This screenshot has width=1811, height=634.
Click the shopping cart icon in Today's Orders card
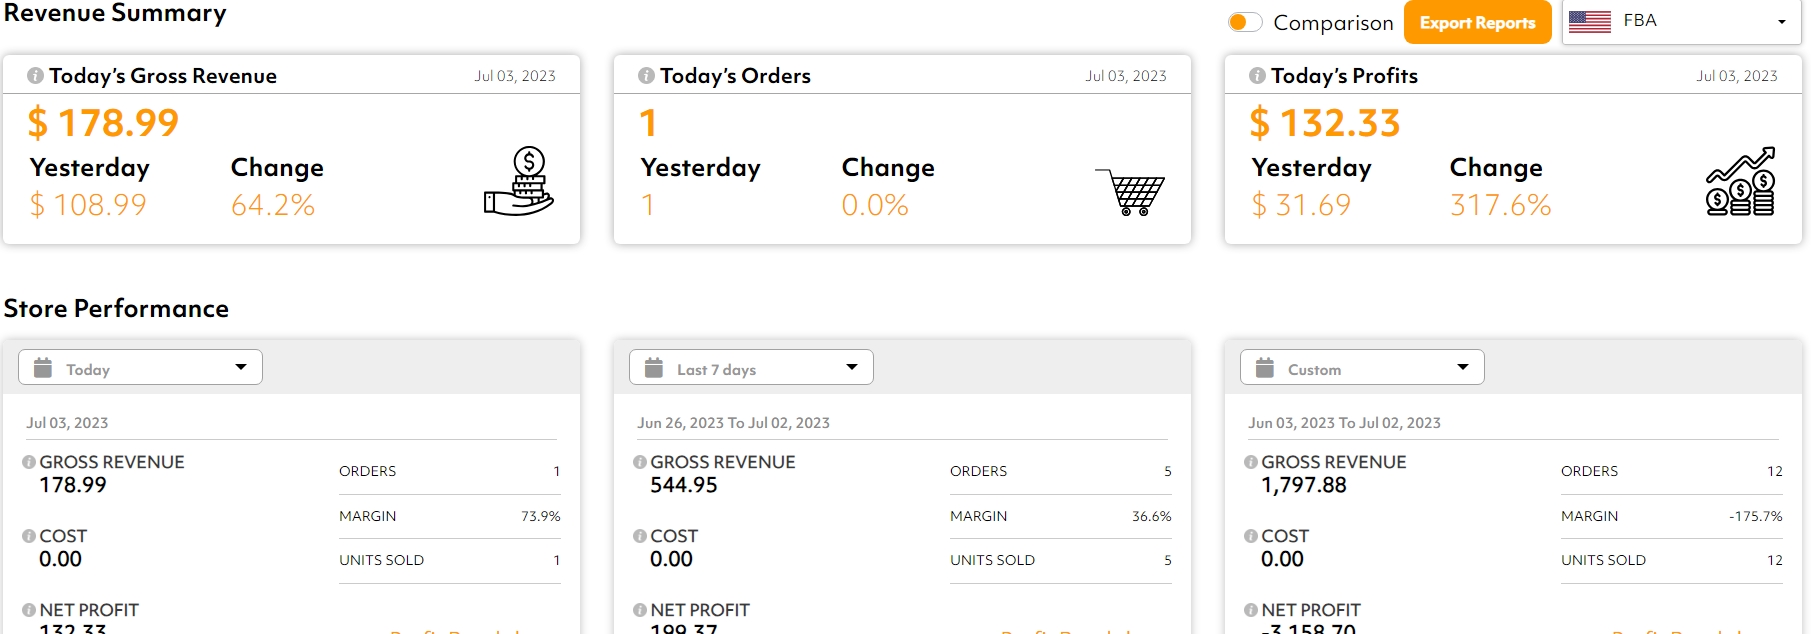click(x=1131, y=190)
